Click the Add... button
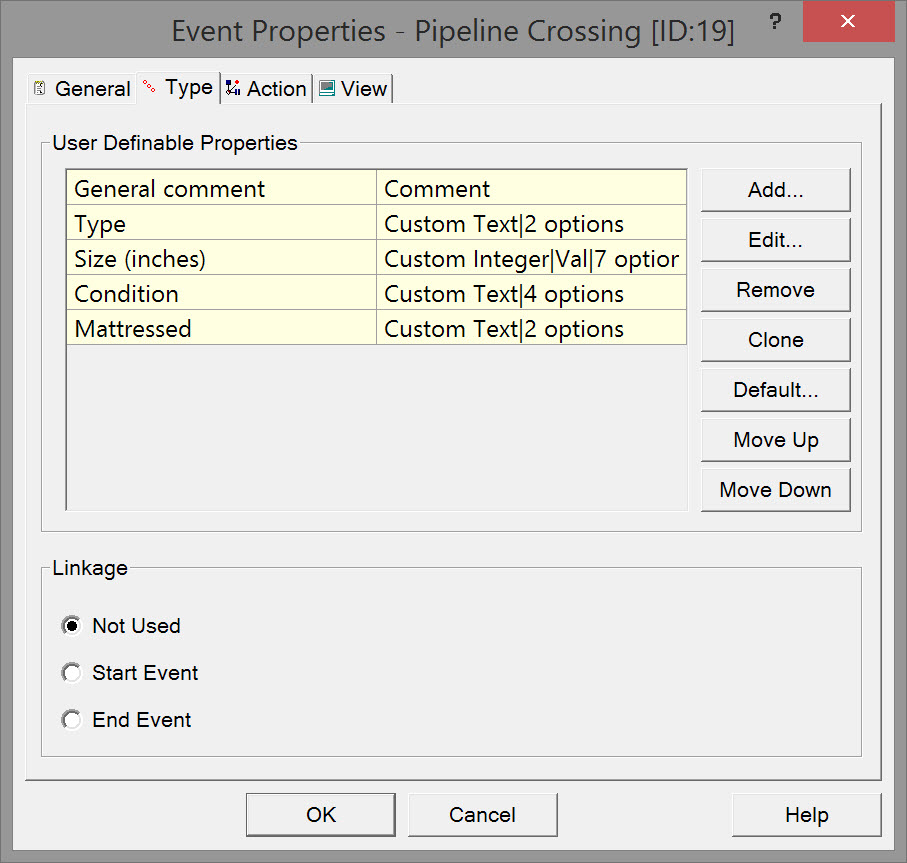Screen dimensions: 907x863 [x=775, y=190]
